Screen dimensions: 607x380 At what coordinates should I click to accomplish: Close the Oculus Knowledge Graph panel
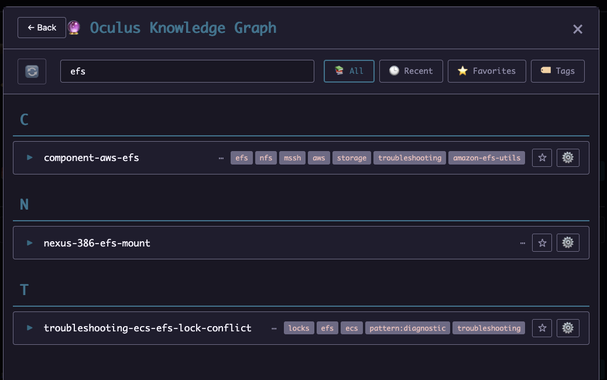pos(578,29)
